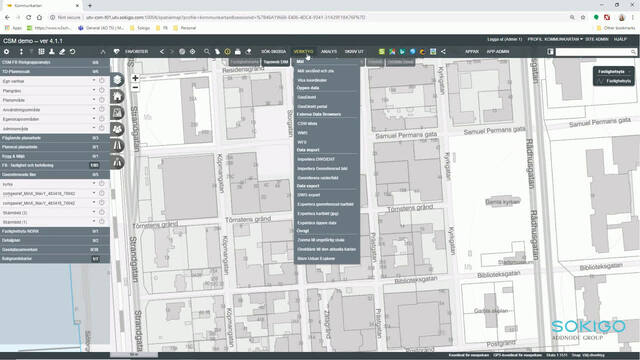This screenshot has height=360, width=640.
Task: Expand the Detaljplan layer group
Action: (55, 240)
